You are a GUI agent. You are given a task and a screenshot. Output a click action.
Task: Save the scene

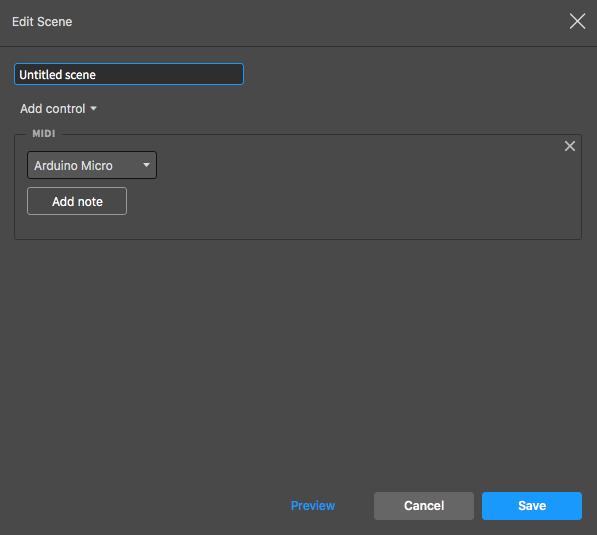tap(532, 506)
